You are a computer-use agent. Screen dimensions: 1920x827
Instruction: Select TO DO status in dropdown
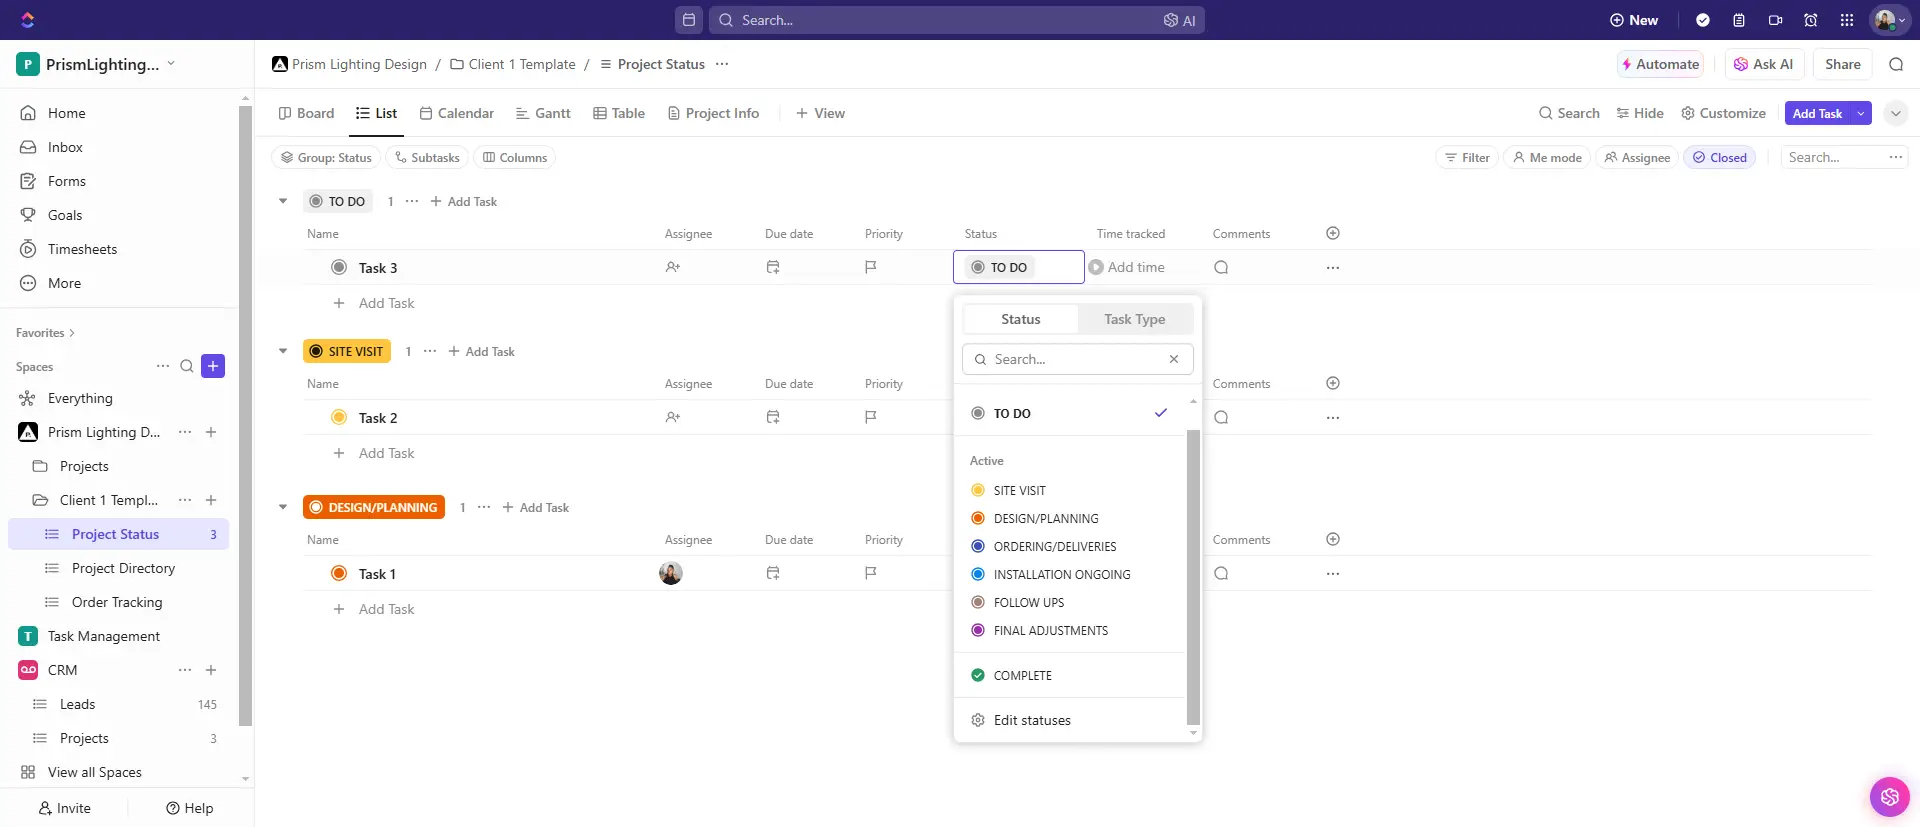coord(1070,413)
